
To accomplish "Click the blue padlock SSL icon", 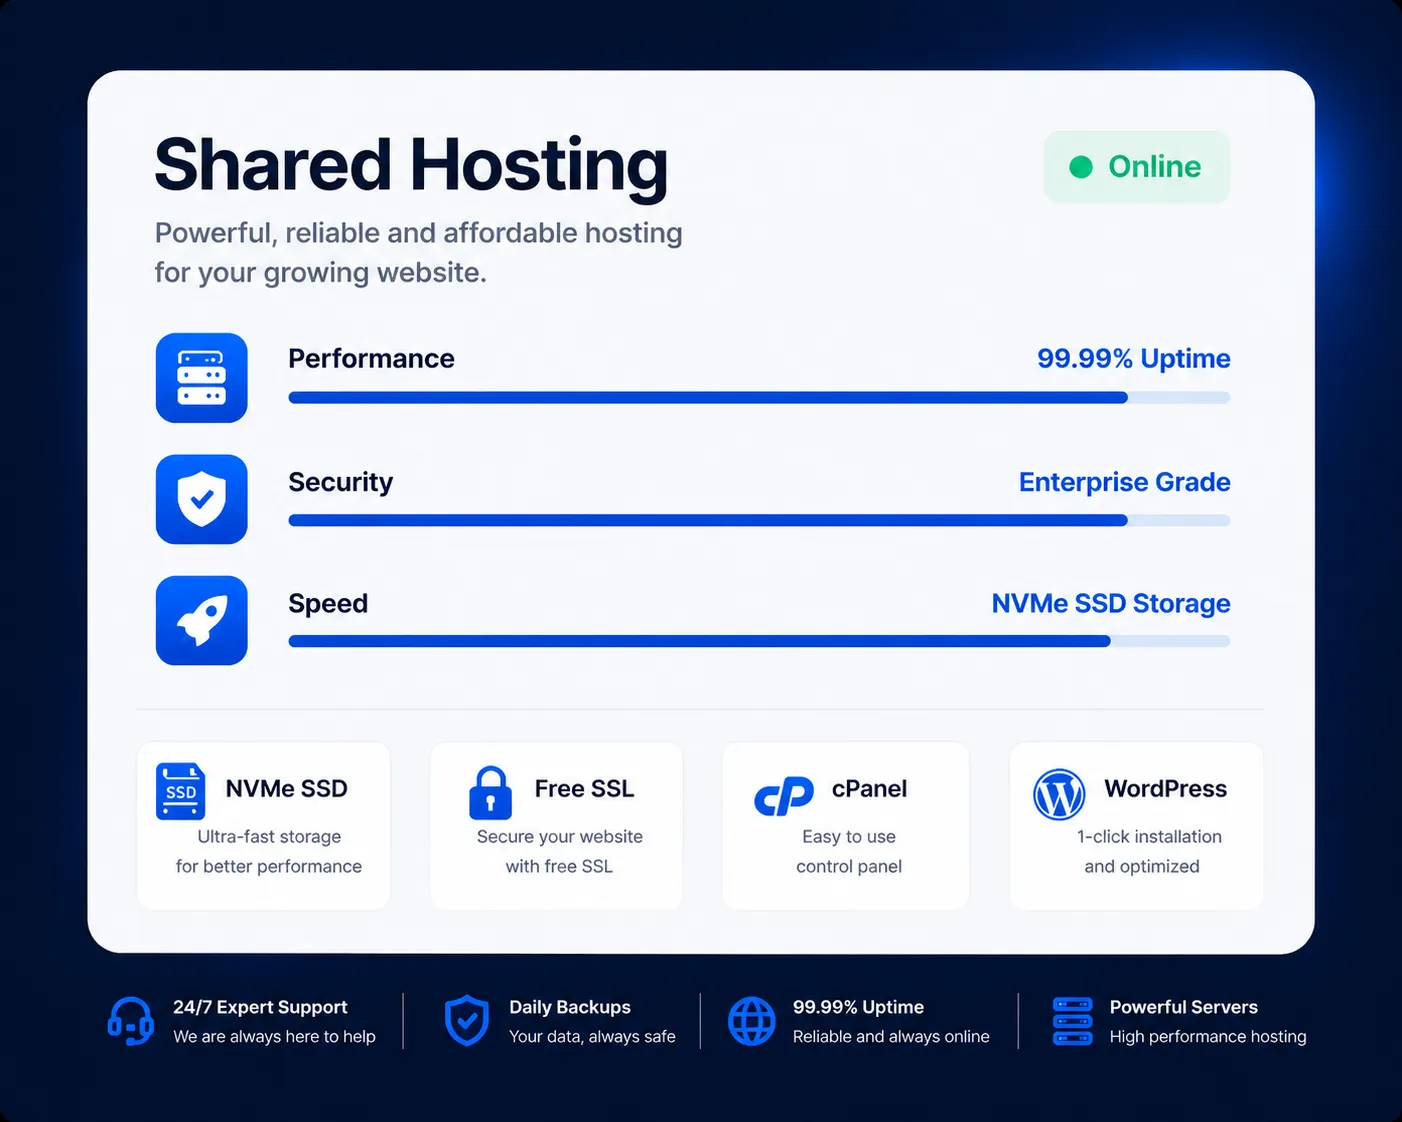I will click(490, 793).
